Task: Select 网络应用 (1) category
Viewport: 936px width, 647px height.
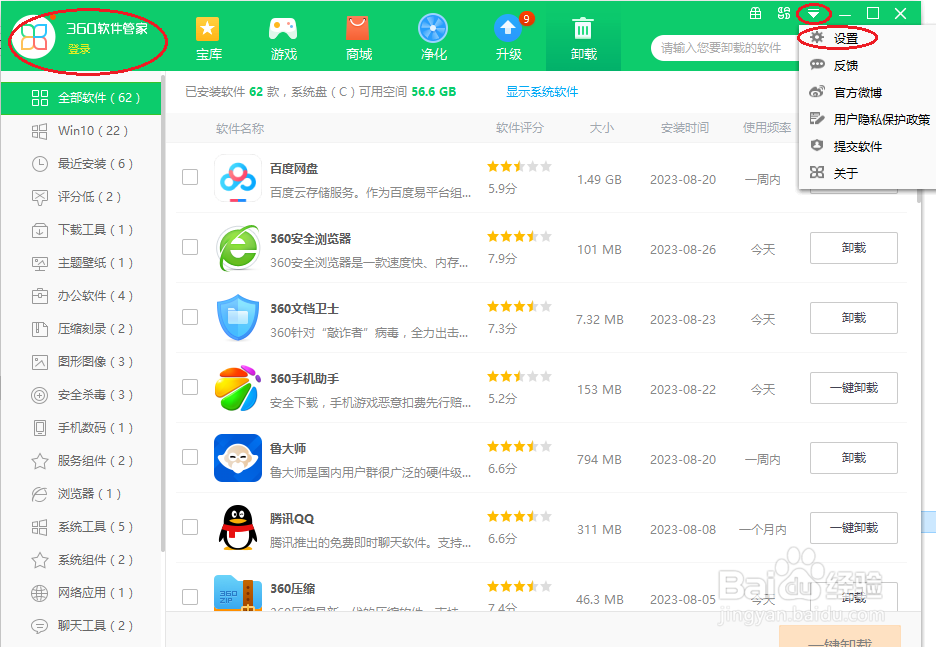Action: 81,593
